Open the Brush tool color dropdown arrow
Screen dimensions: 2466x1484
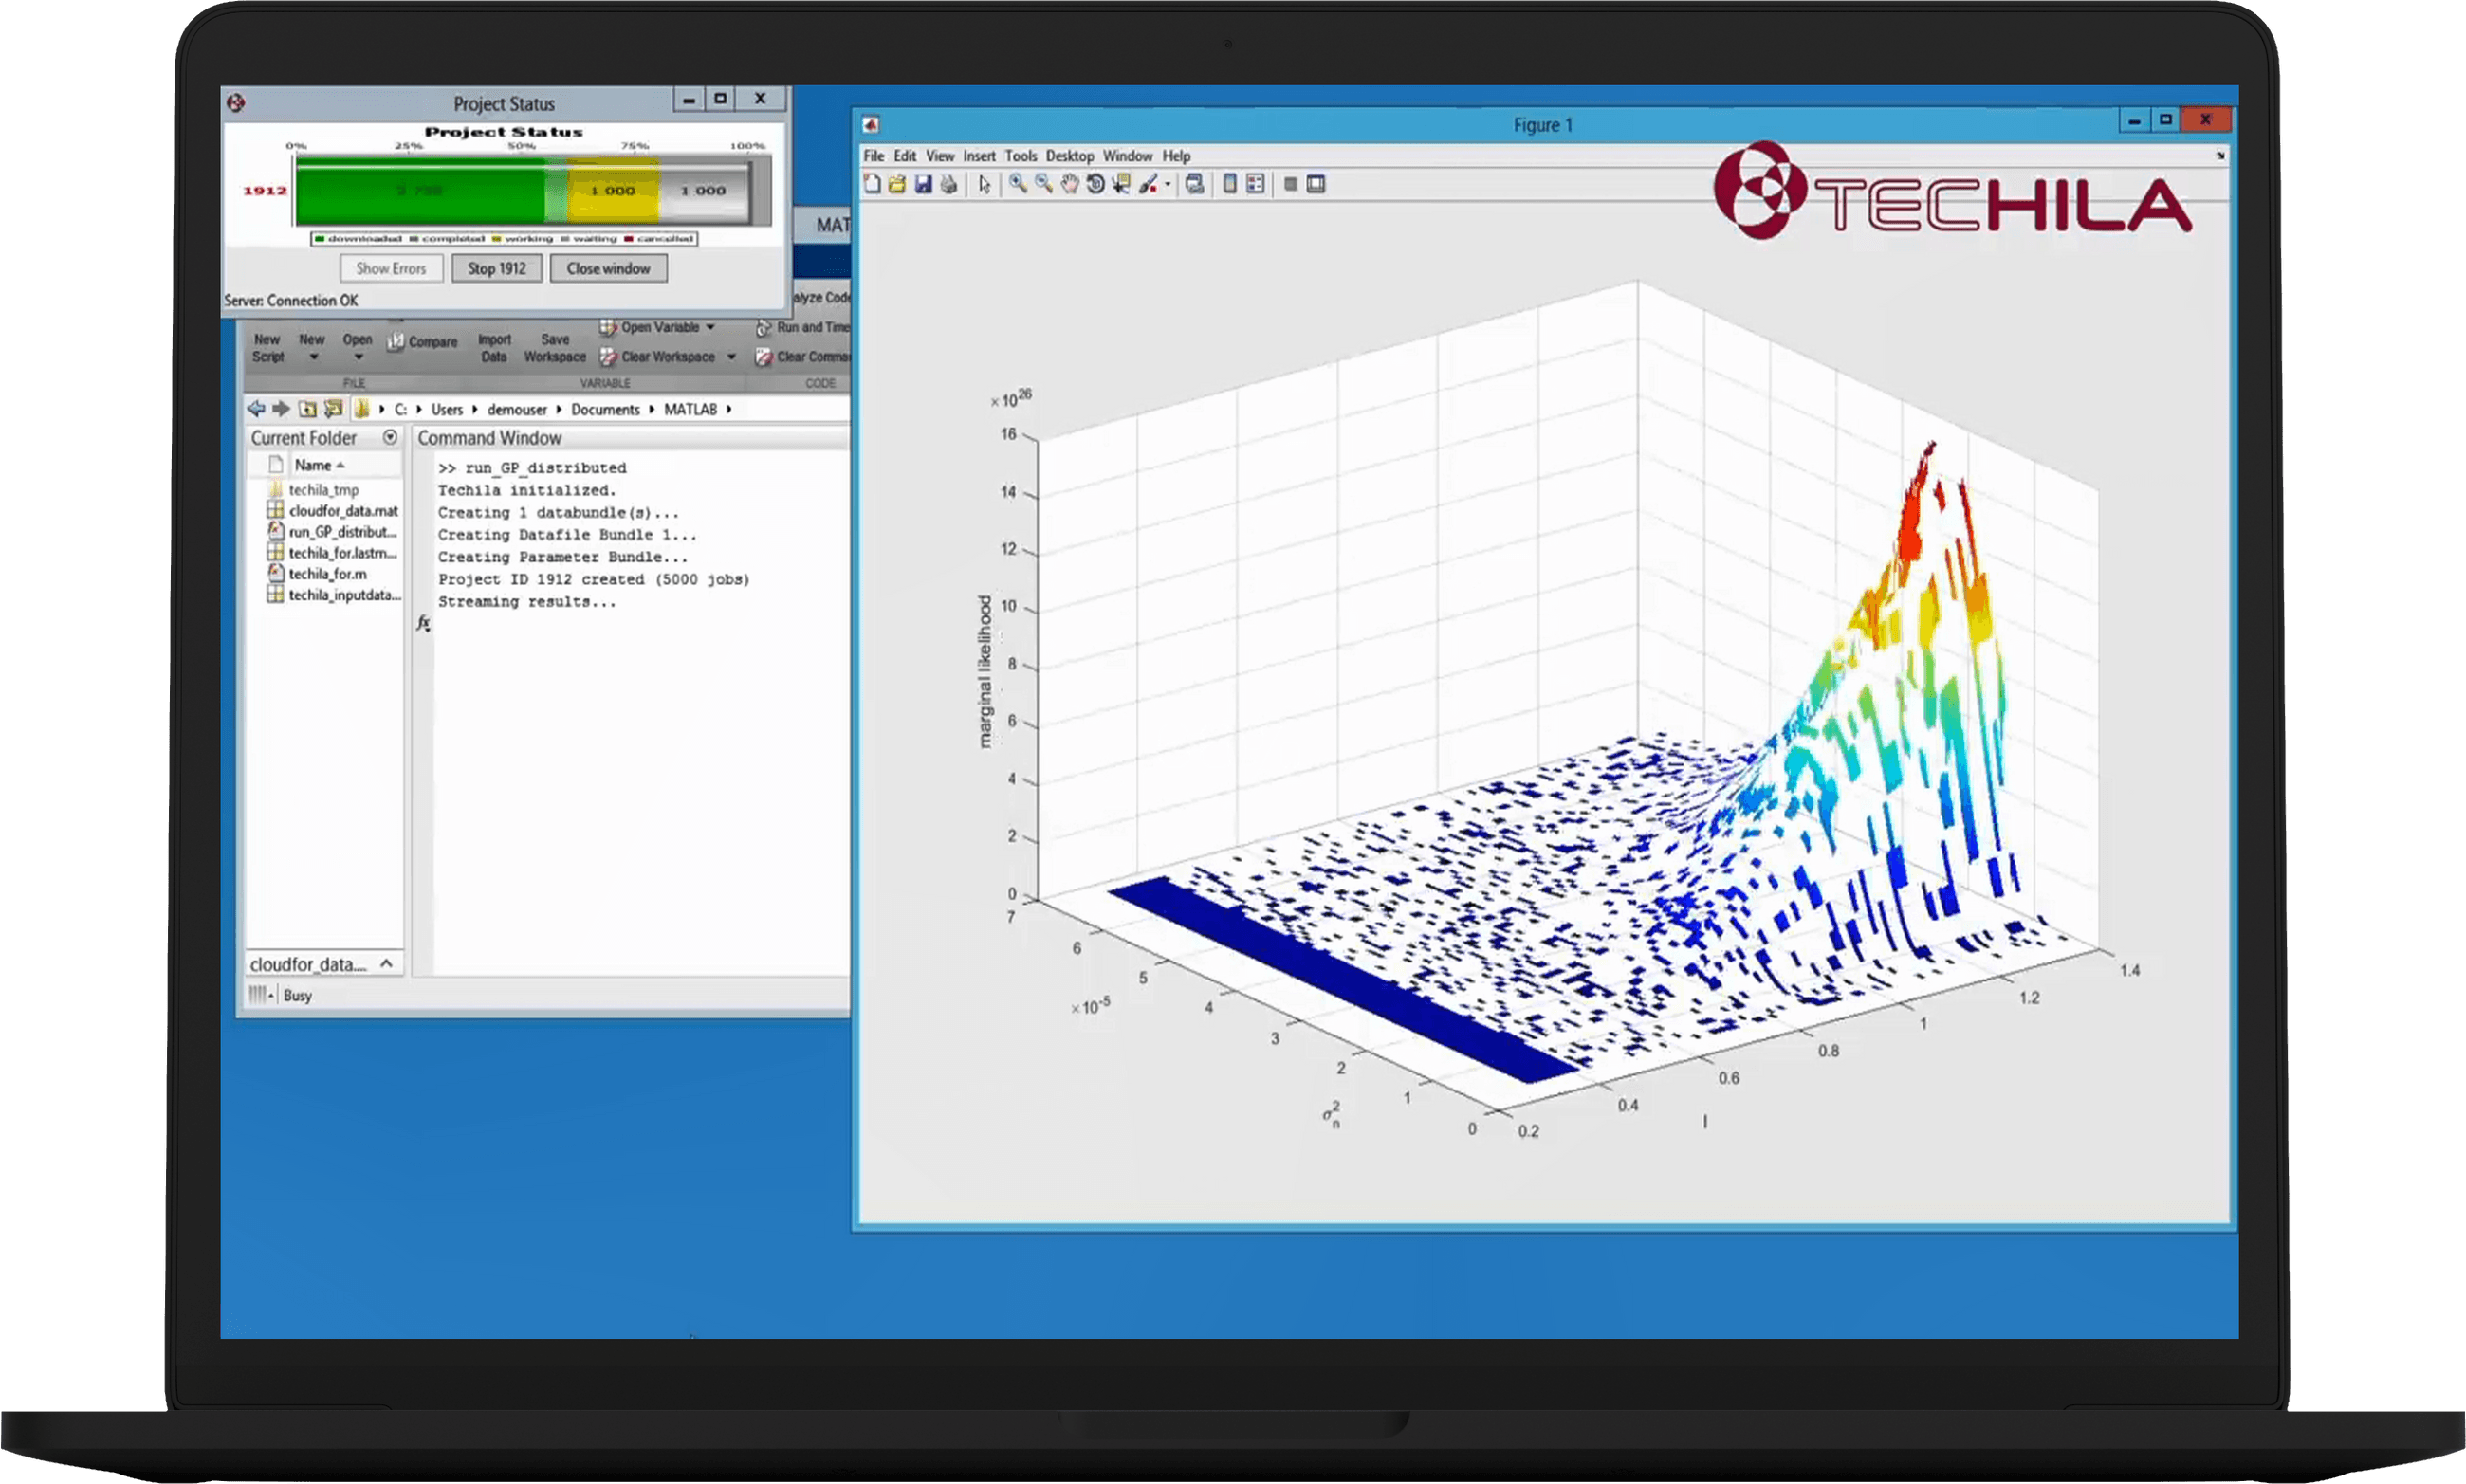point(1167,185)
